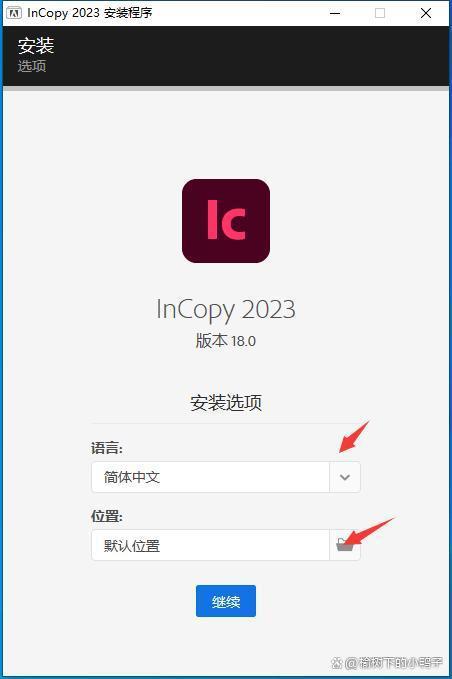Click the 版本 18.0 version text
Viewport: 452px width, 679px height.
[x=226, y=341]
